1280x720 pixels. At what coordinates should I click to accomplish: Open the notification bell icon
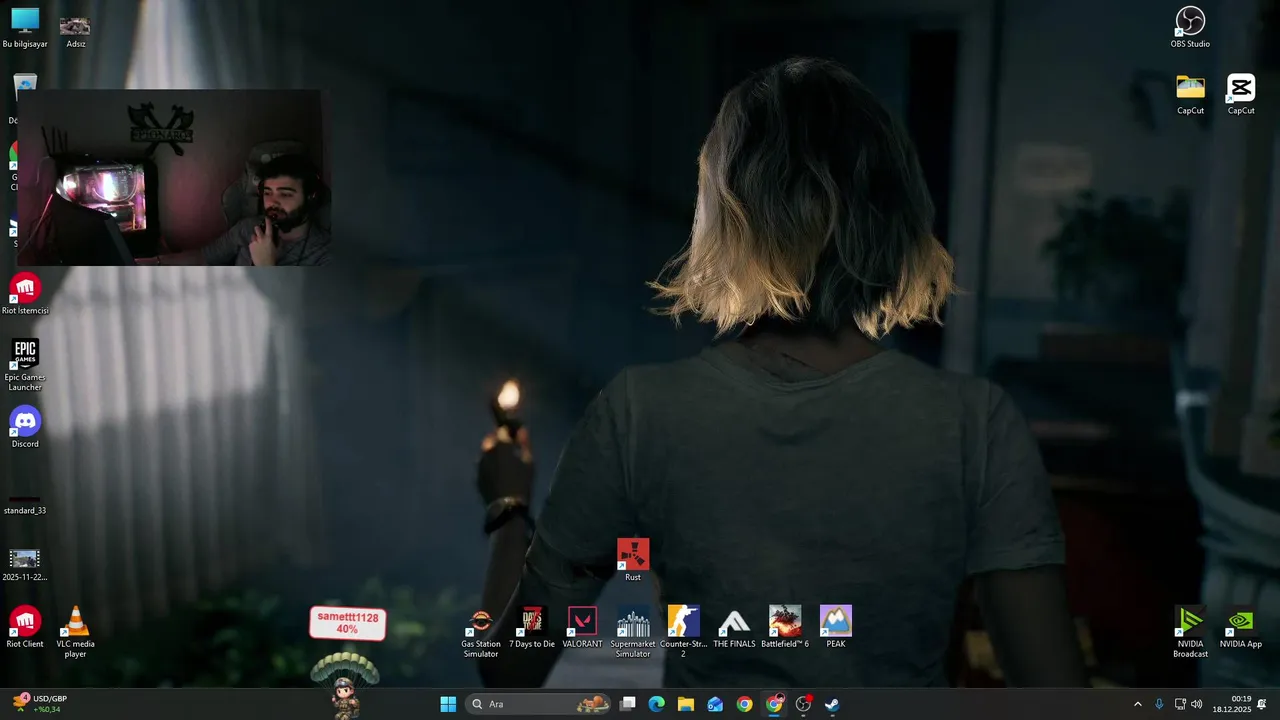click(1262, 704)
